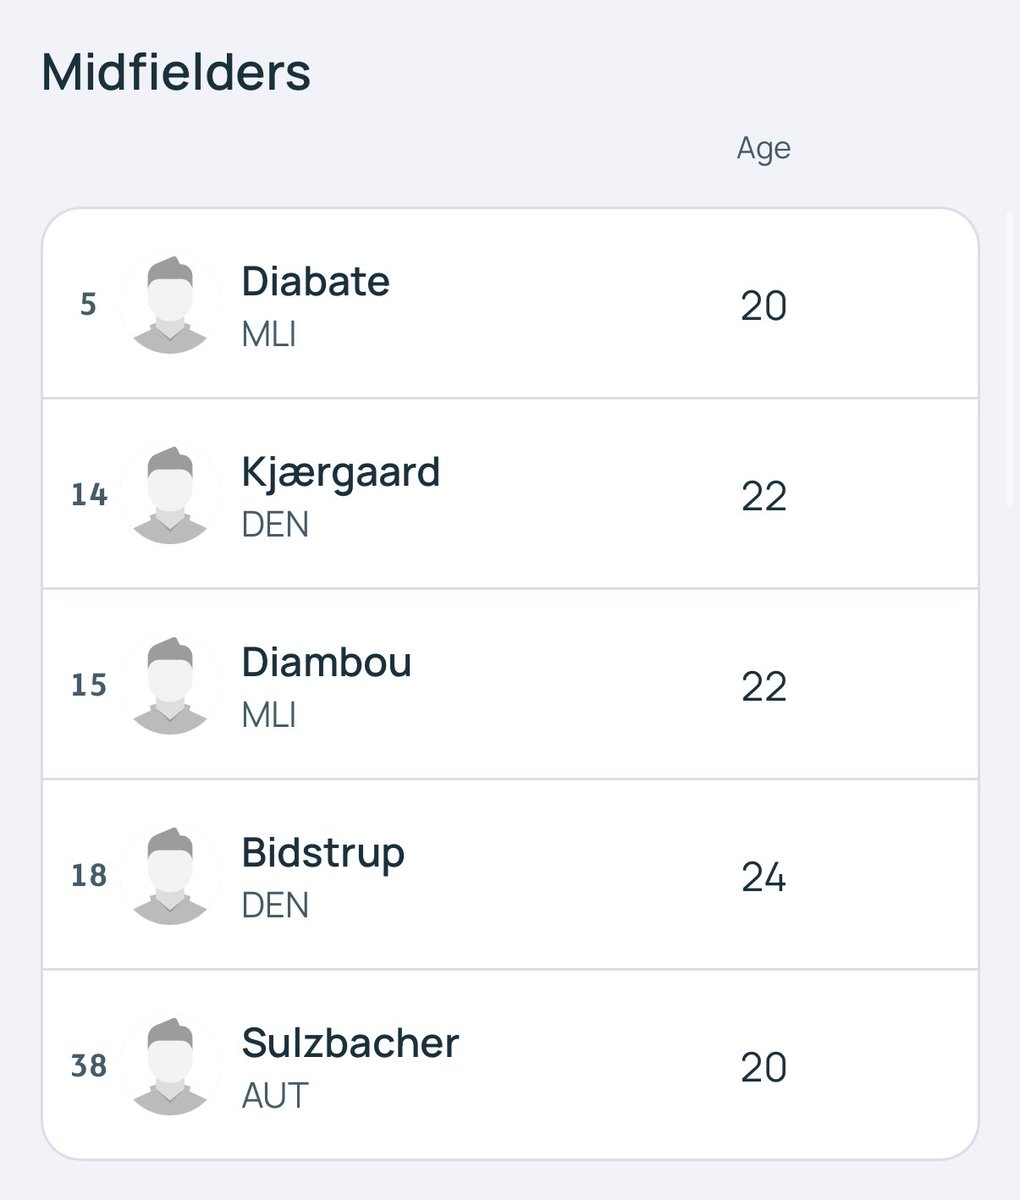1020x1200 pixels.
Task: Select shirt number 14 in Kjærgaard row
Action: click(89, 495)
